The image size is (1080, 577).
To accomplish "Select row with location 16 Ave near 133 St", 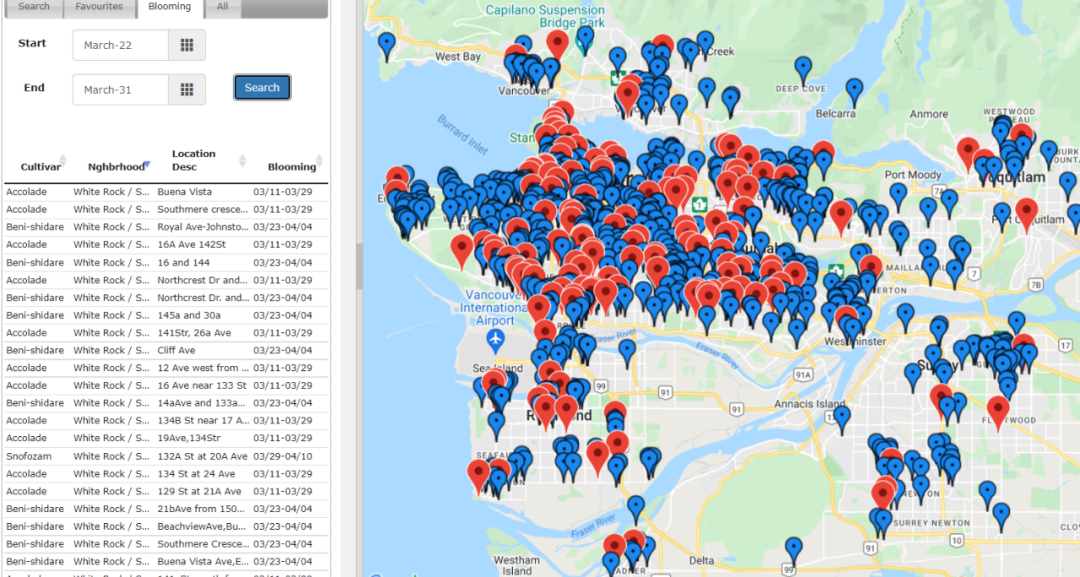I will [166, 386].
